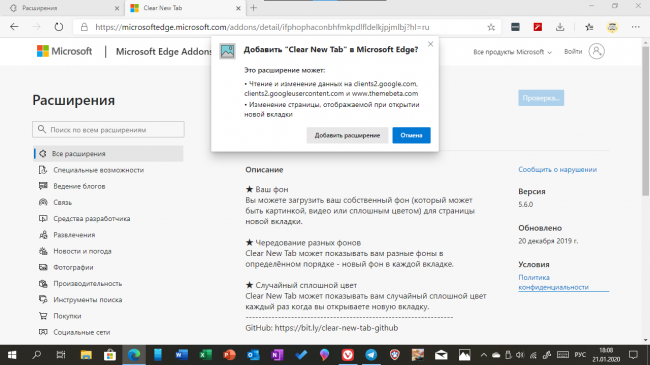Launch Word from taskbar
This screenshot has height=365, width=650.
pos(181,355)
